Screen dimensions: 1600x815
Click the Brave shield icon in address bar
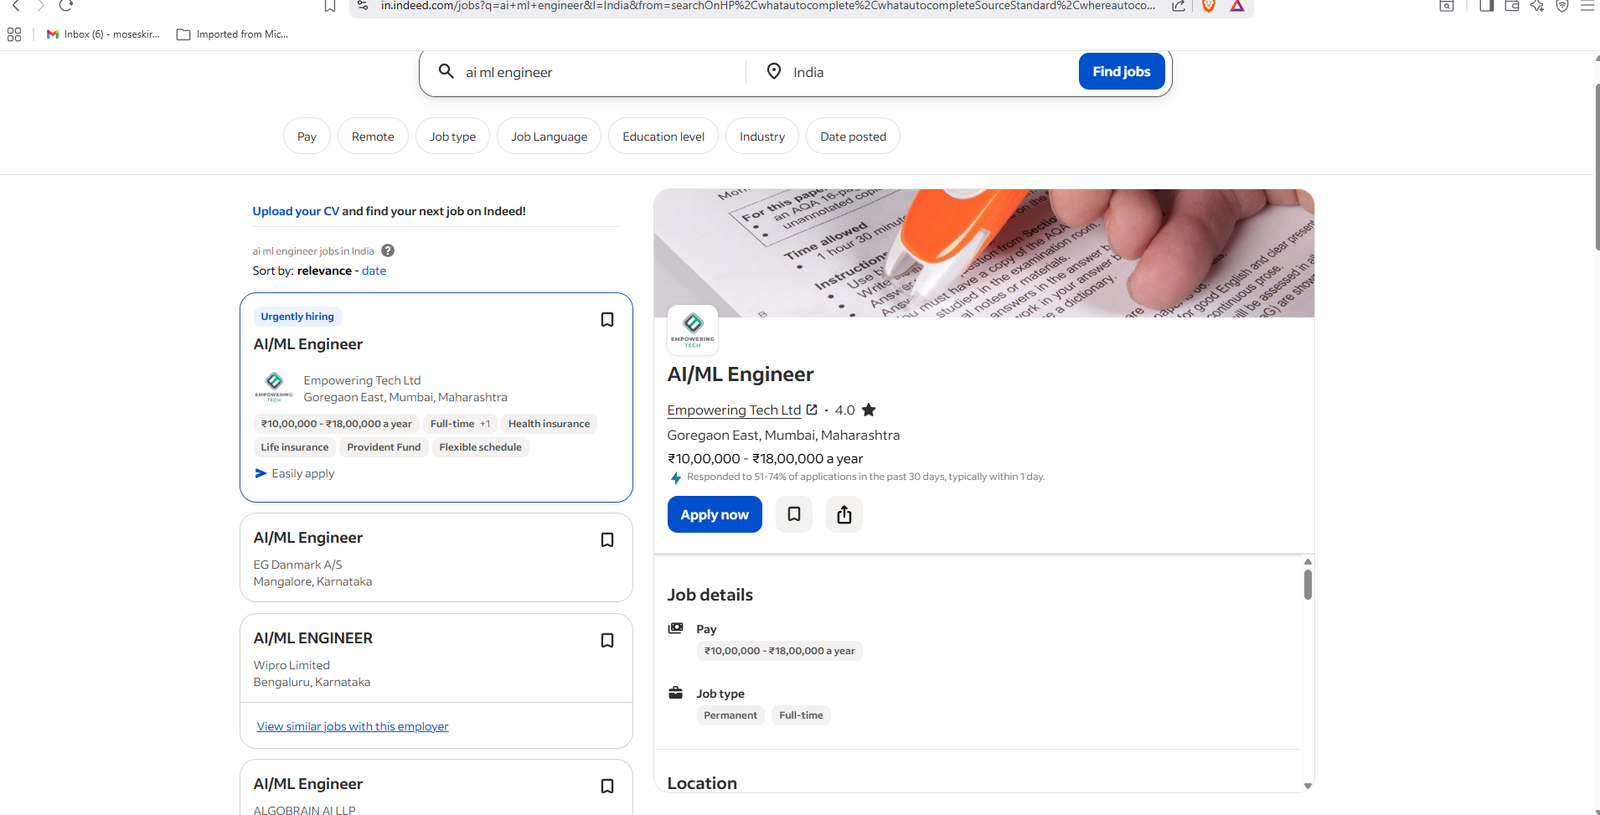[1208, 6]
